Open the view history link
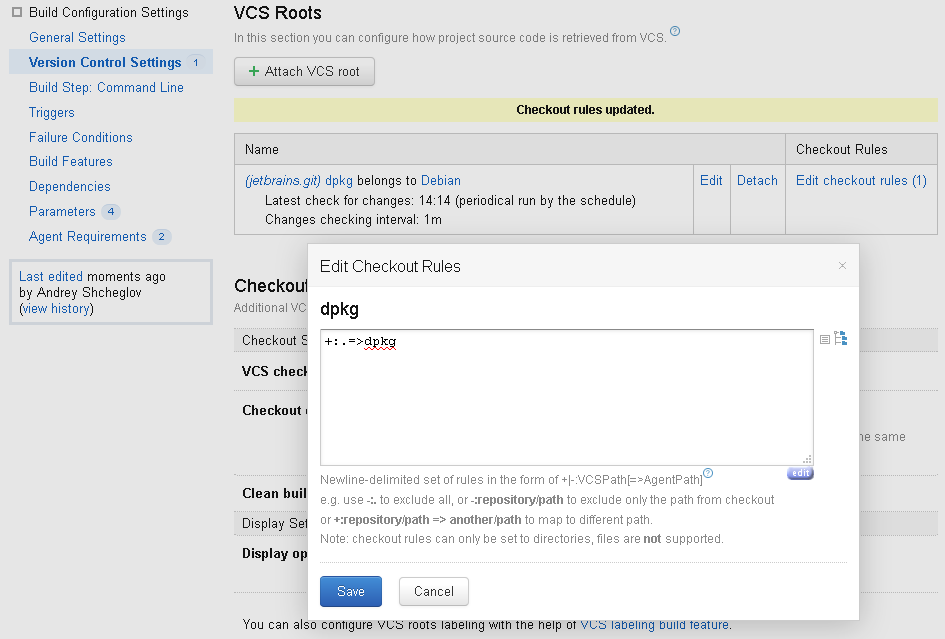This screenshot has width=945, height=639. point(56,308)
